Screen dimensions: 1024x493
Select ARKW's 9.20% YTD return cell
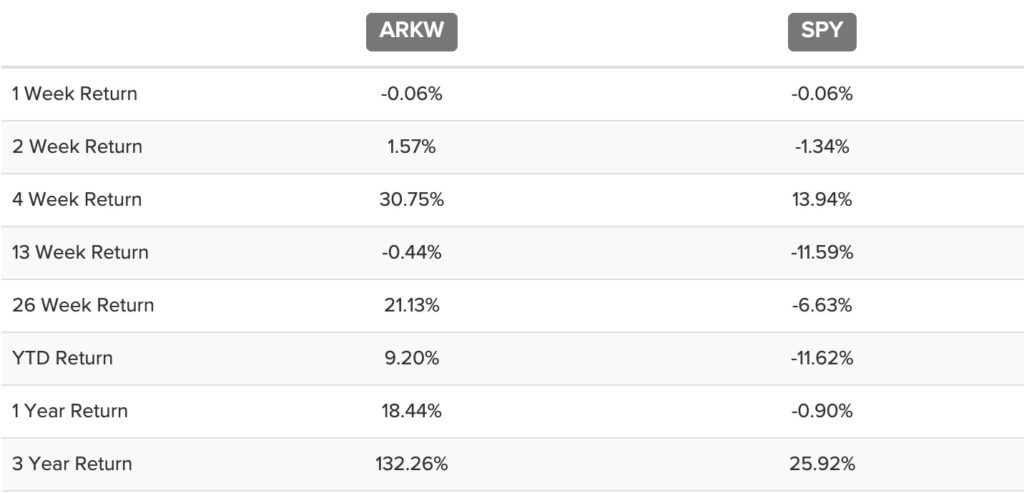click(x=411, y=358)
